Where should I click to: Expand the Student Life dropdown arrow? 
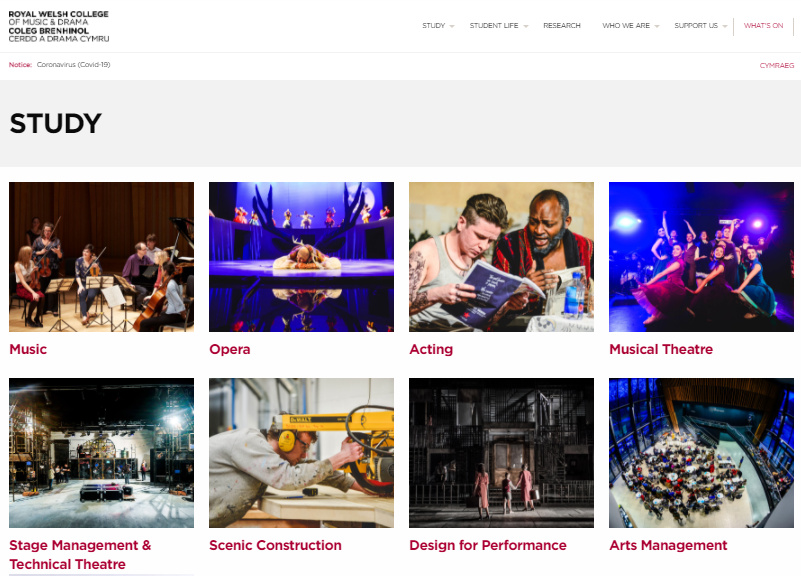526,26
